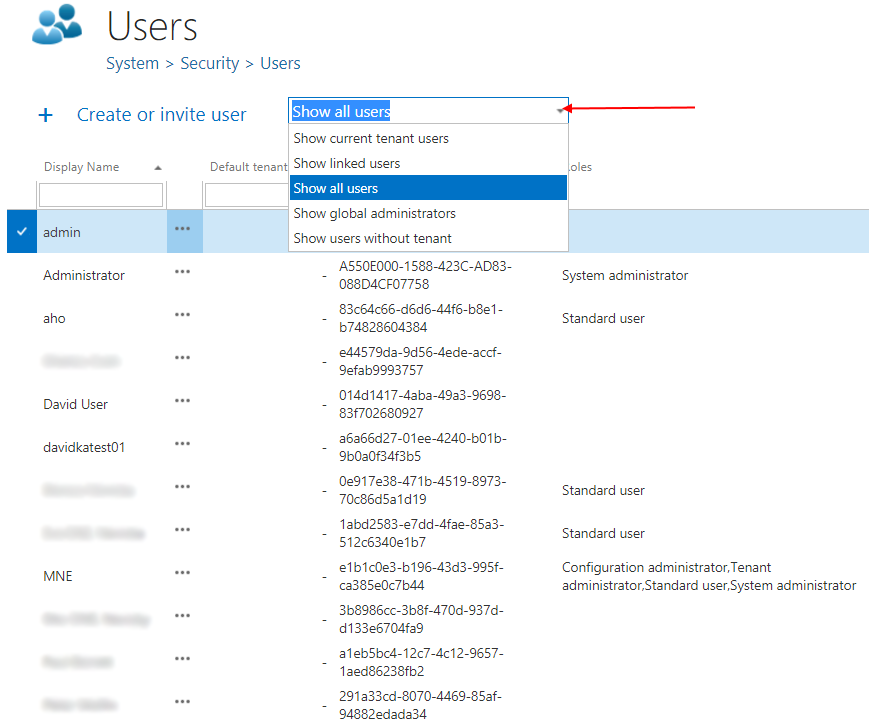This screenshot has height=726, width=869.
Task: Choose 'Show current tenant users' option
Action: (371, 138)
